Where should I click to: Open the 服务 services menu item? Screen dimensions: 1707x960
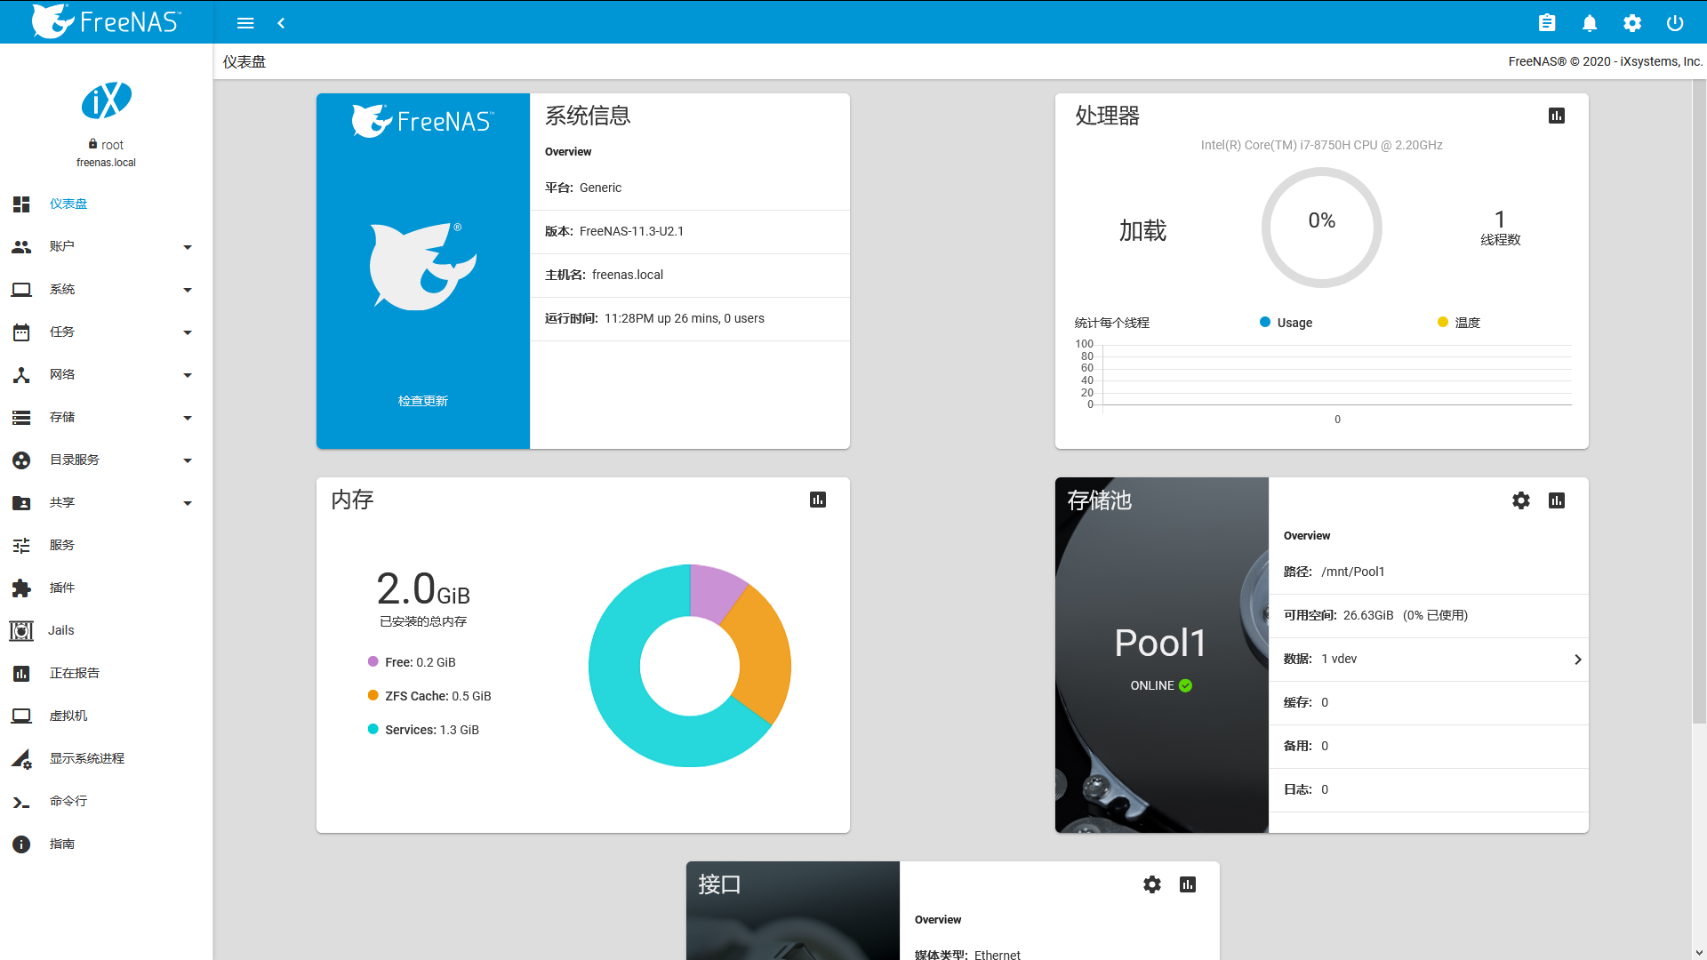106,545
